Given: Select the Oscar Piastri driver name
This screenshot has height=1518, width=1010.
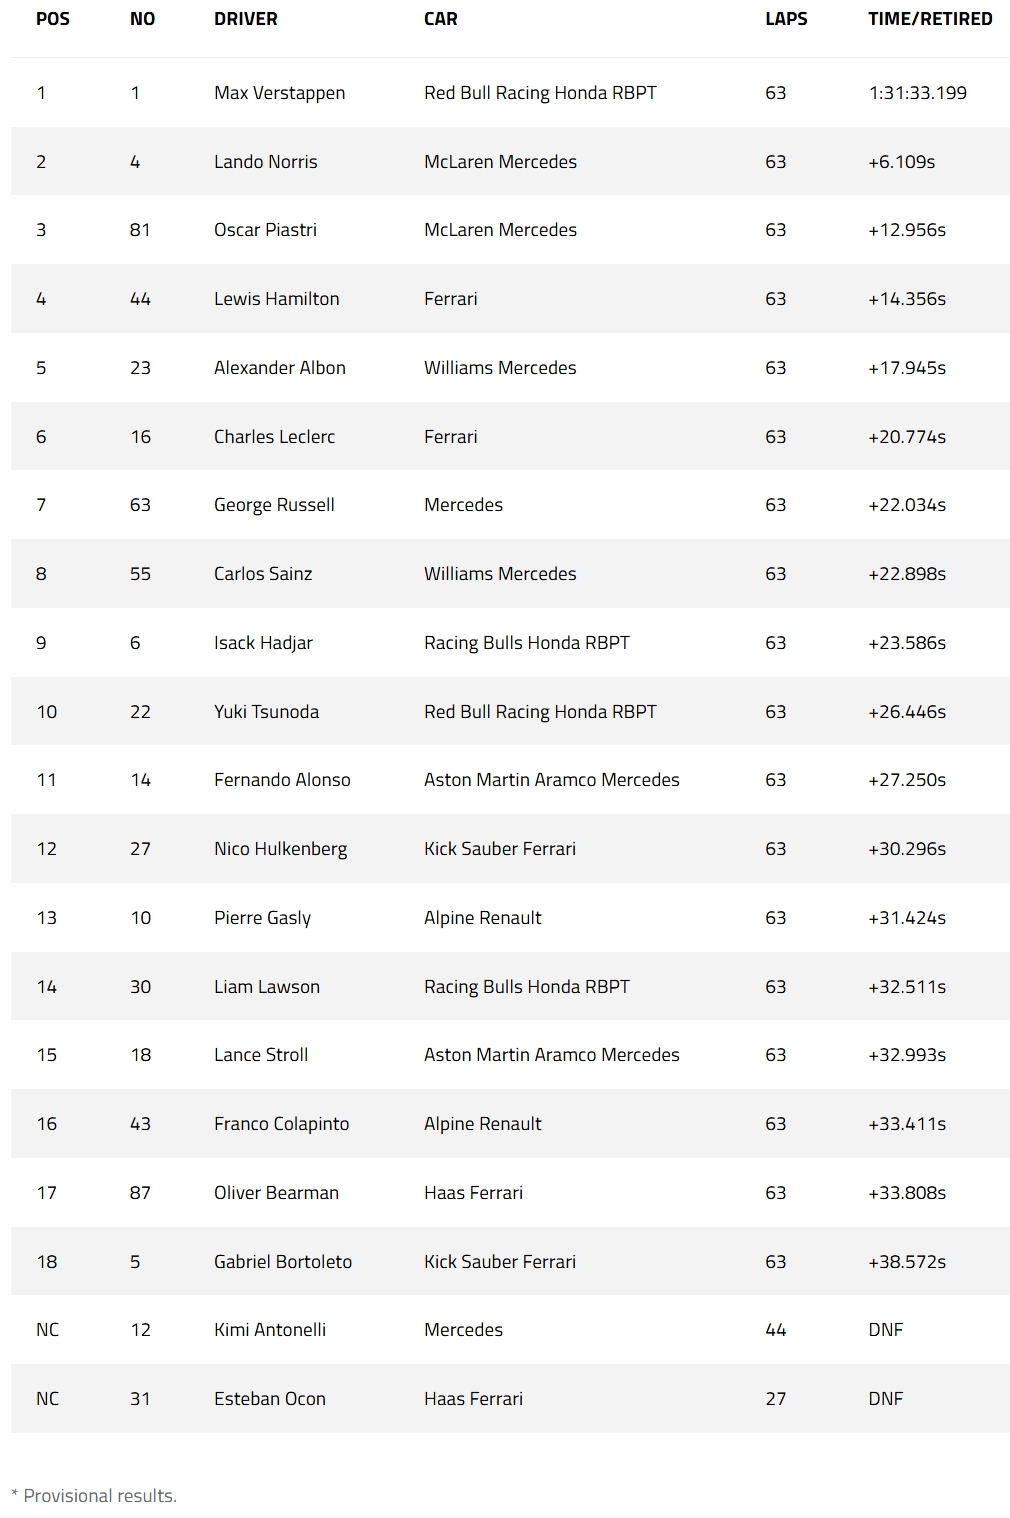Looking at the screenshot, I should coord(266,230).
